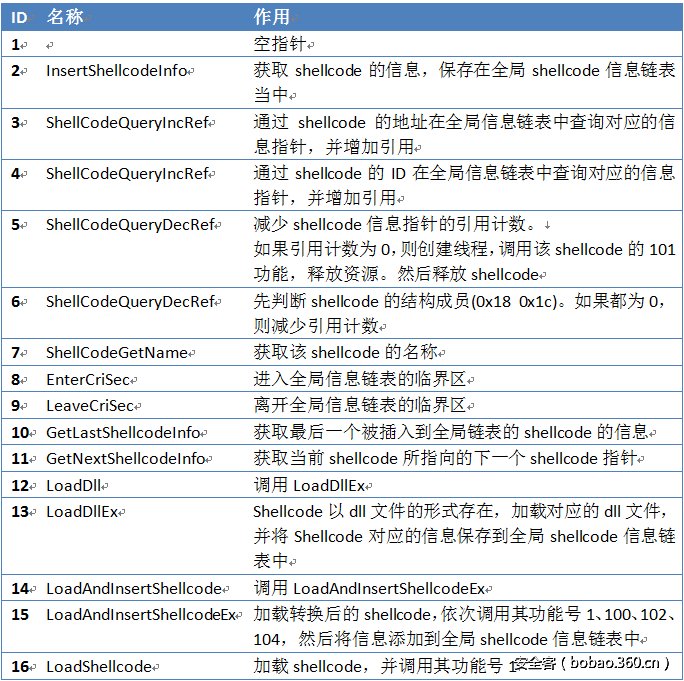Click 'ShellCodeQueryIncRef' in row 4

127,174
